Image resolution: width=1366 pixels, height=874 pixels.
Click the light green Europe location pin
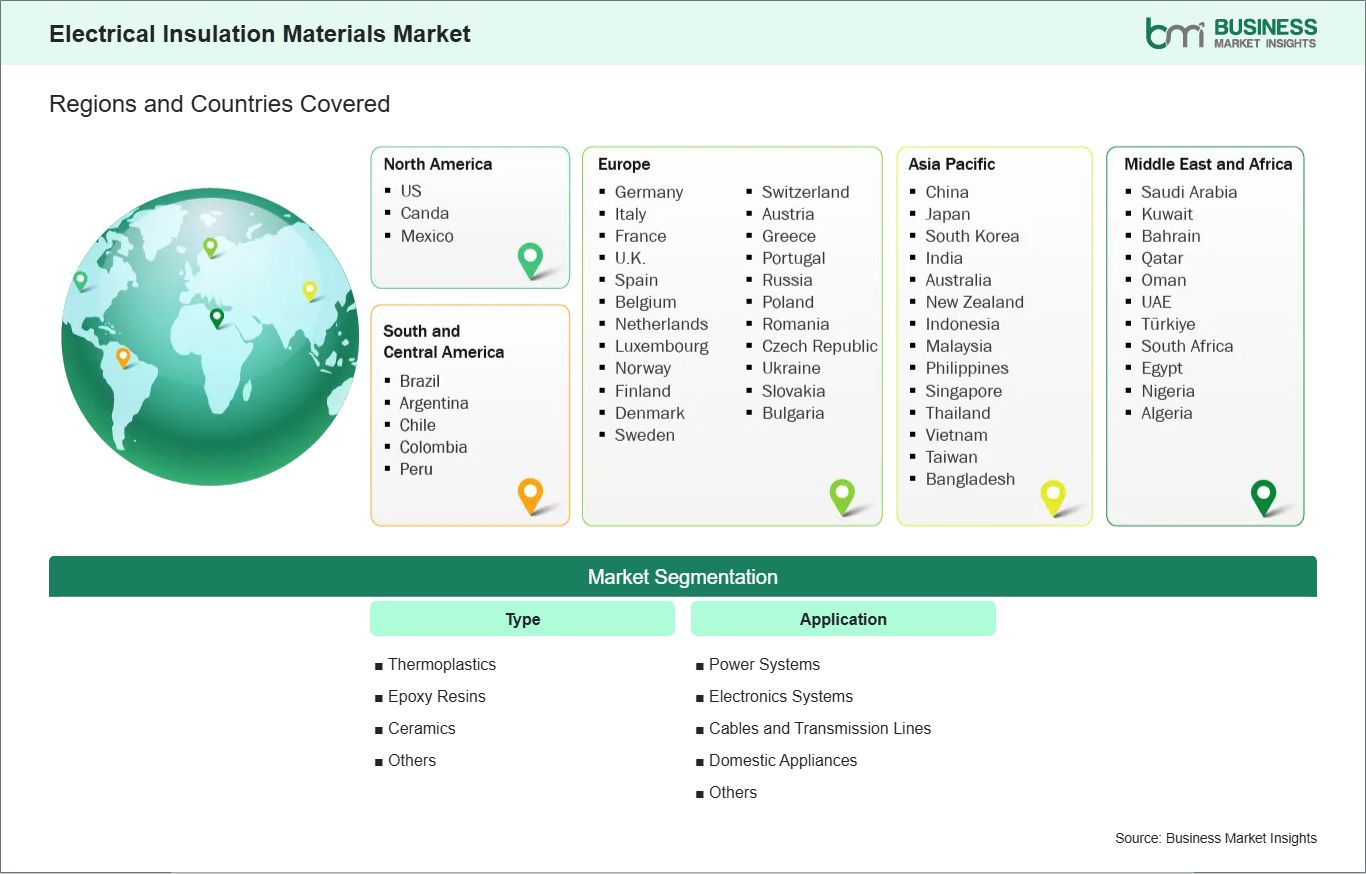(843, 495)
